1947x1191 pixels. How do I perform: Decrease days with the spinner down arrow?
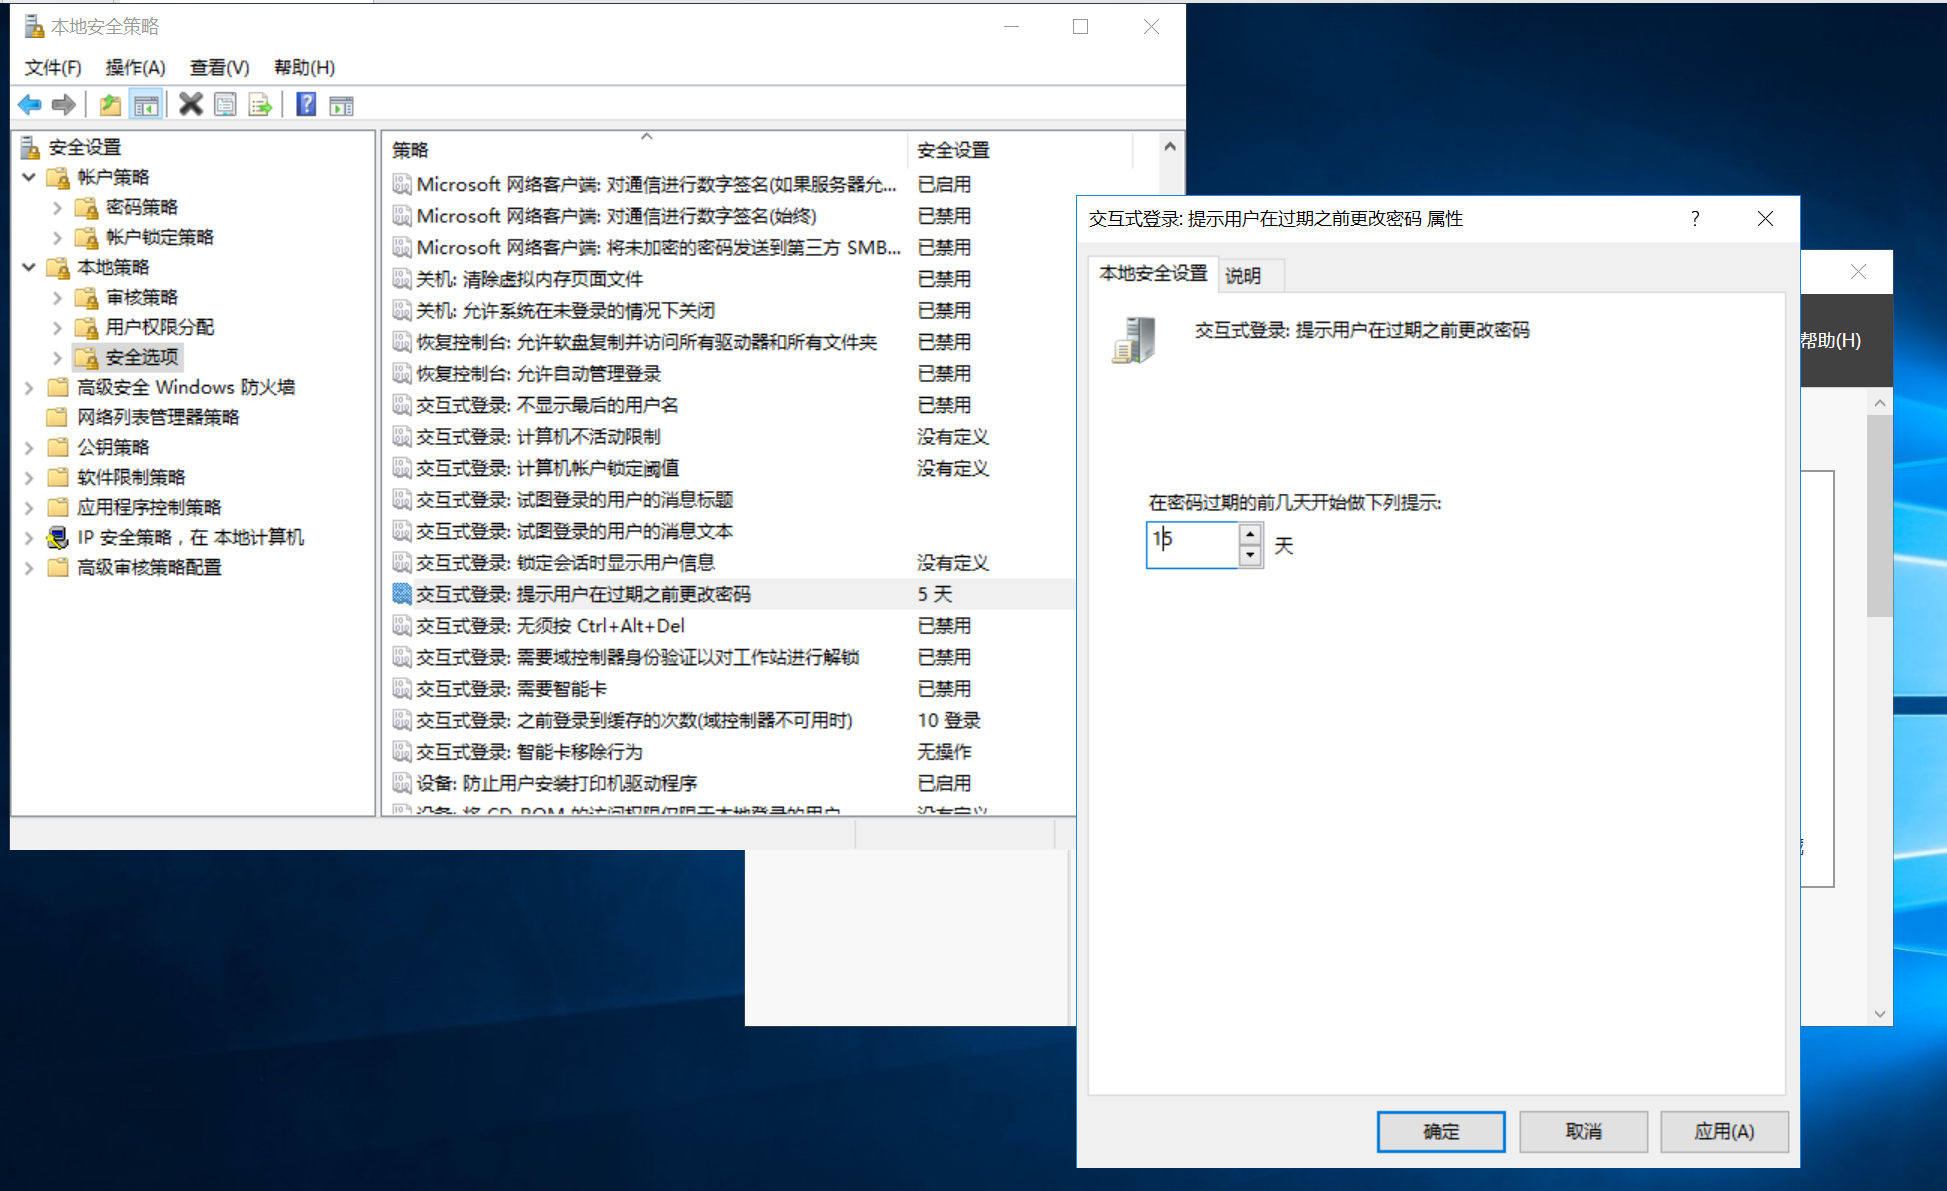[1250, 555]
